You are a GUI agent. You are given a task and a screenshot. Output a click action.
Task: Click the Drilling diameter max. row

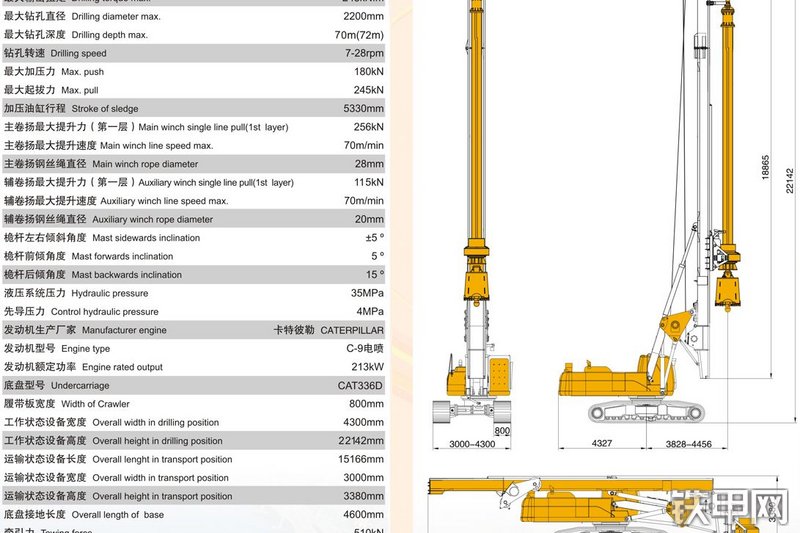(193, 16)
